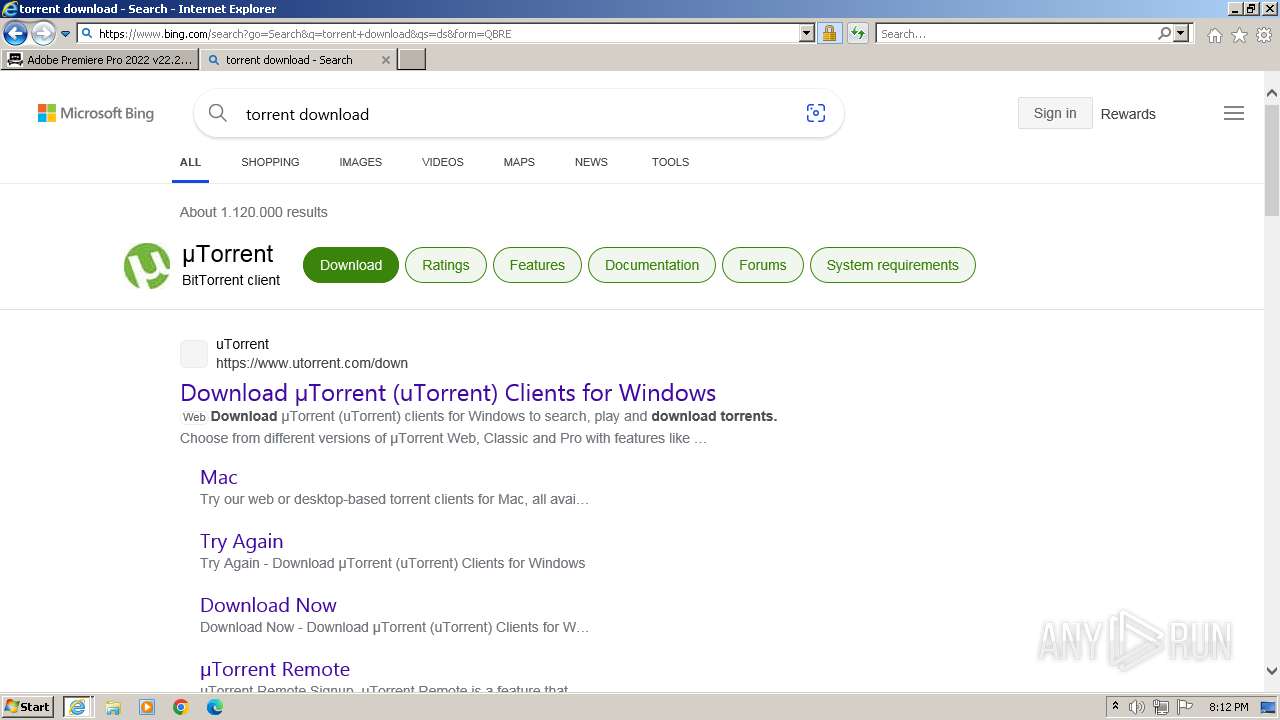Viewport: 1280px width, 720px height.
Task: Open the search provider dropdown arrow
Action: (1181, 34)
